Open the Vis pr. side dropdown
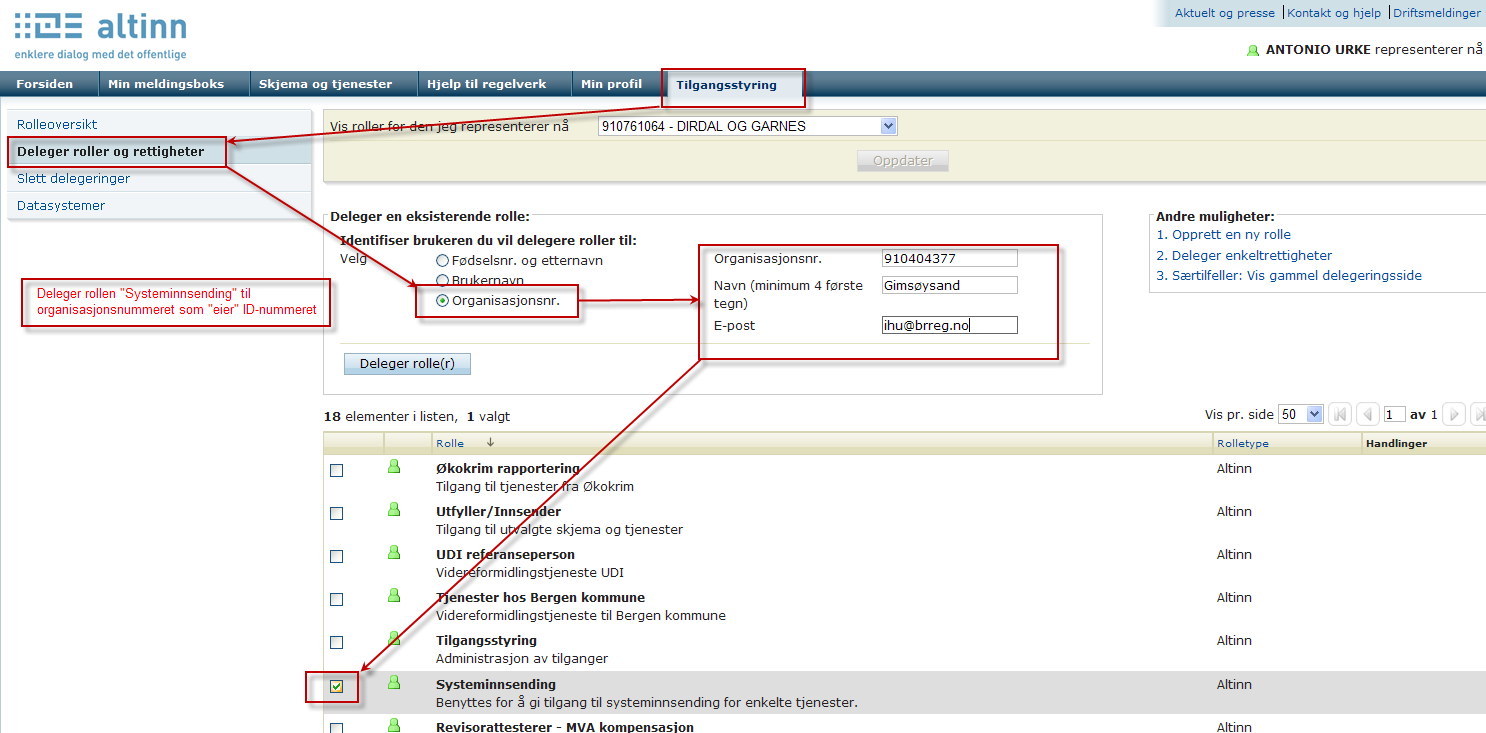Screen dimensions: 1486x733 coord(1301,414)
